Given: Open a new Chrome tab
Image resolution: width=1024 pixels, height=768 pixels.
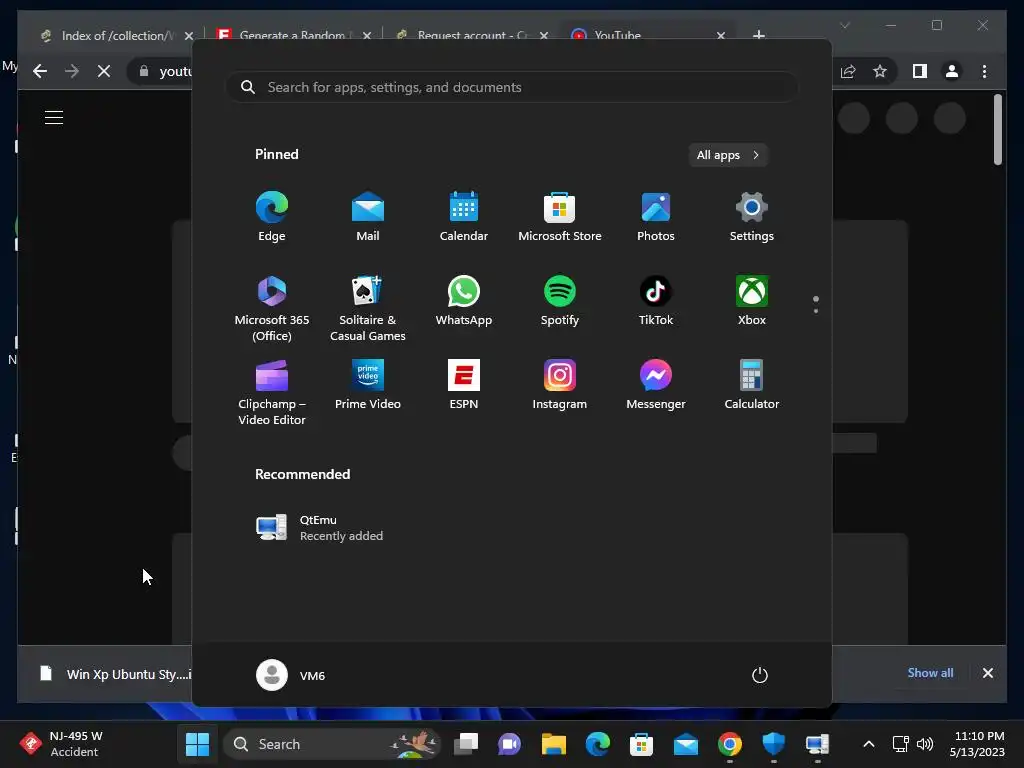Looking at the screenshot, I should (759, 35).
